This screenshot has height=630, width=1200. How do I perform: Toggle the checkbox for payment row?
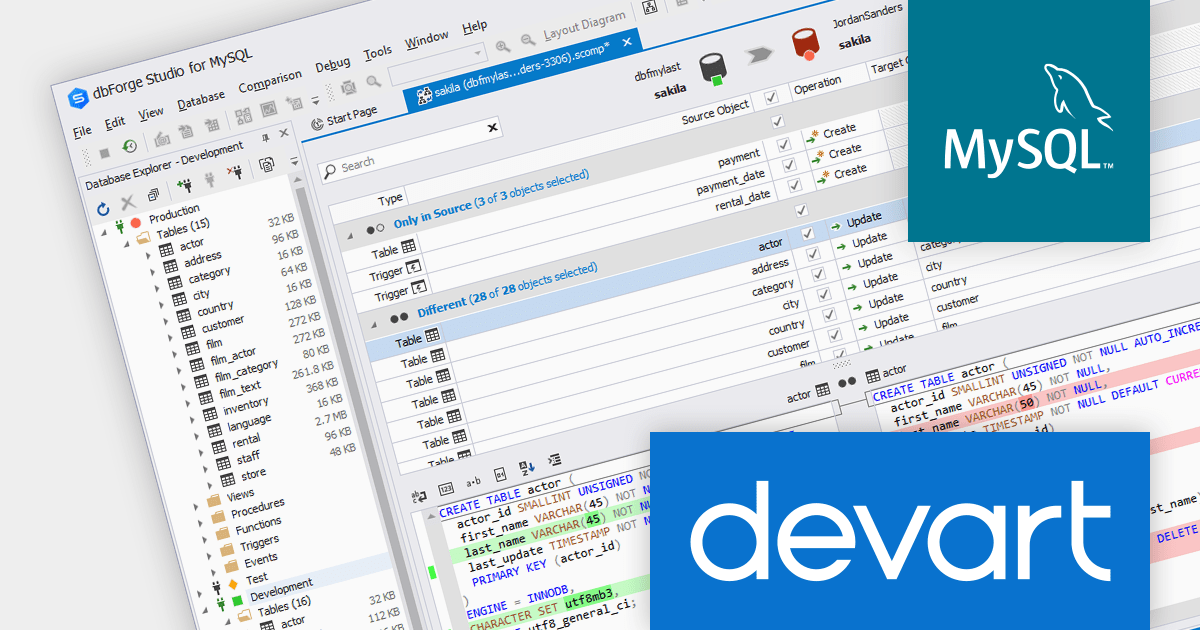[x=784, y=145]
